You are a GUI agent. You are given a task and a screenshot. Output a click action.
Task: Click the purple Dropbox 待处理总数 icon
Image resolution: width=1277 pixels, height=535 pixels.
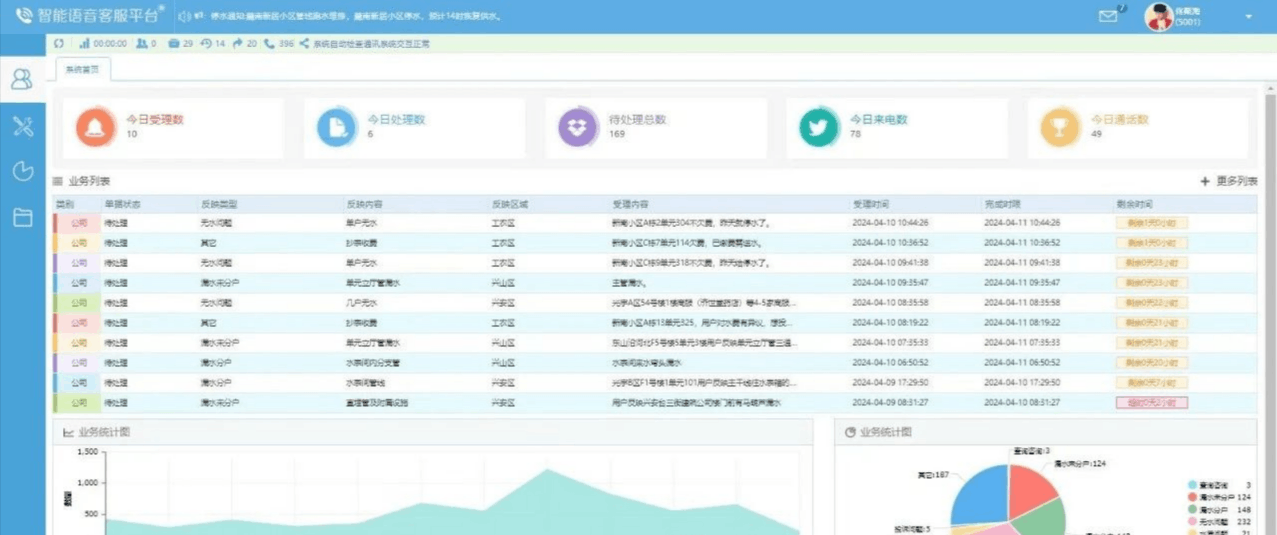[578, 127]
